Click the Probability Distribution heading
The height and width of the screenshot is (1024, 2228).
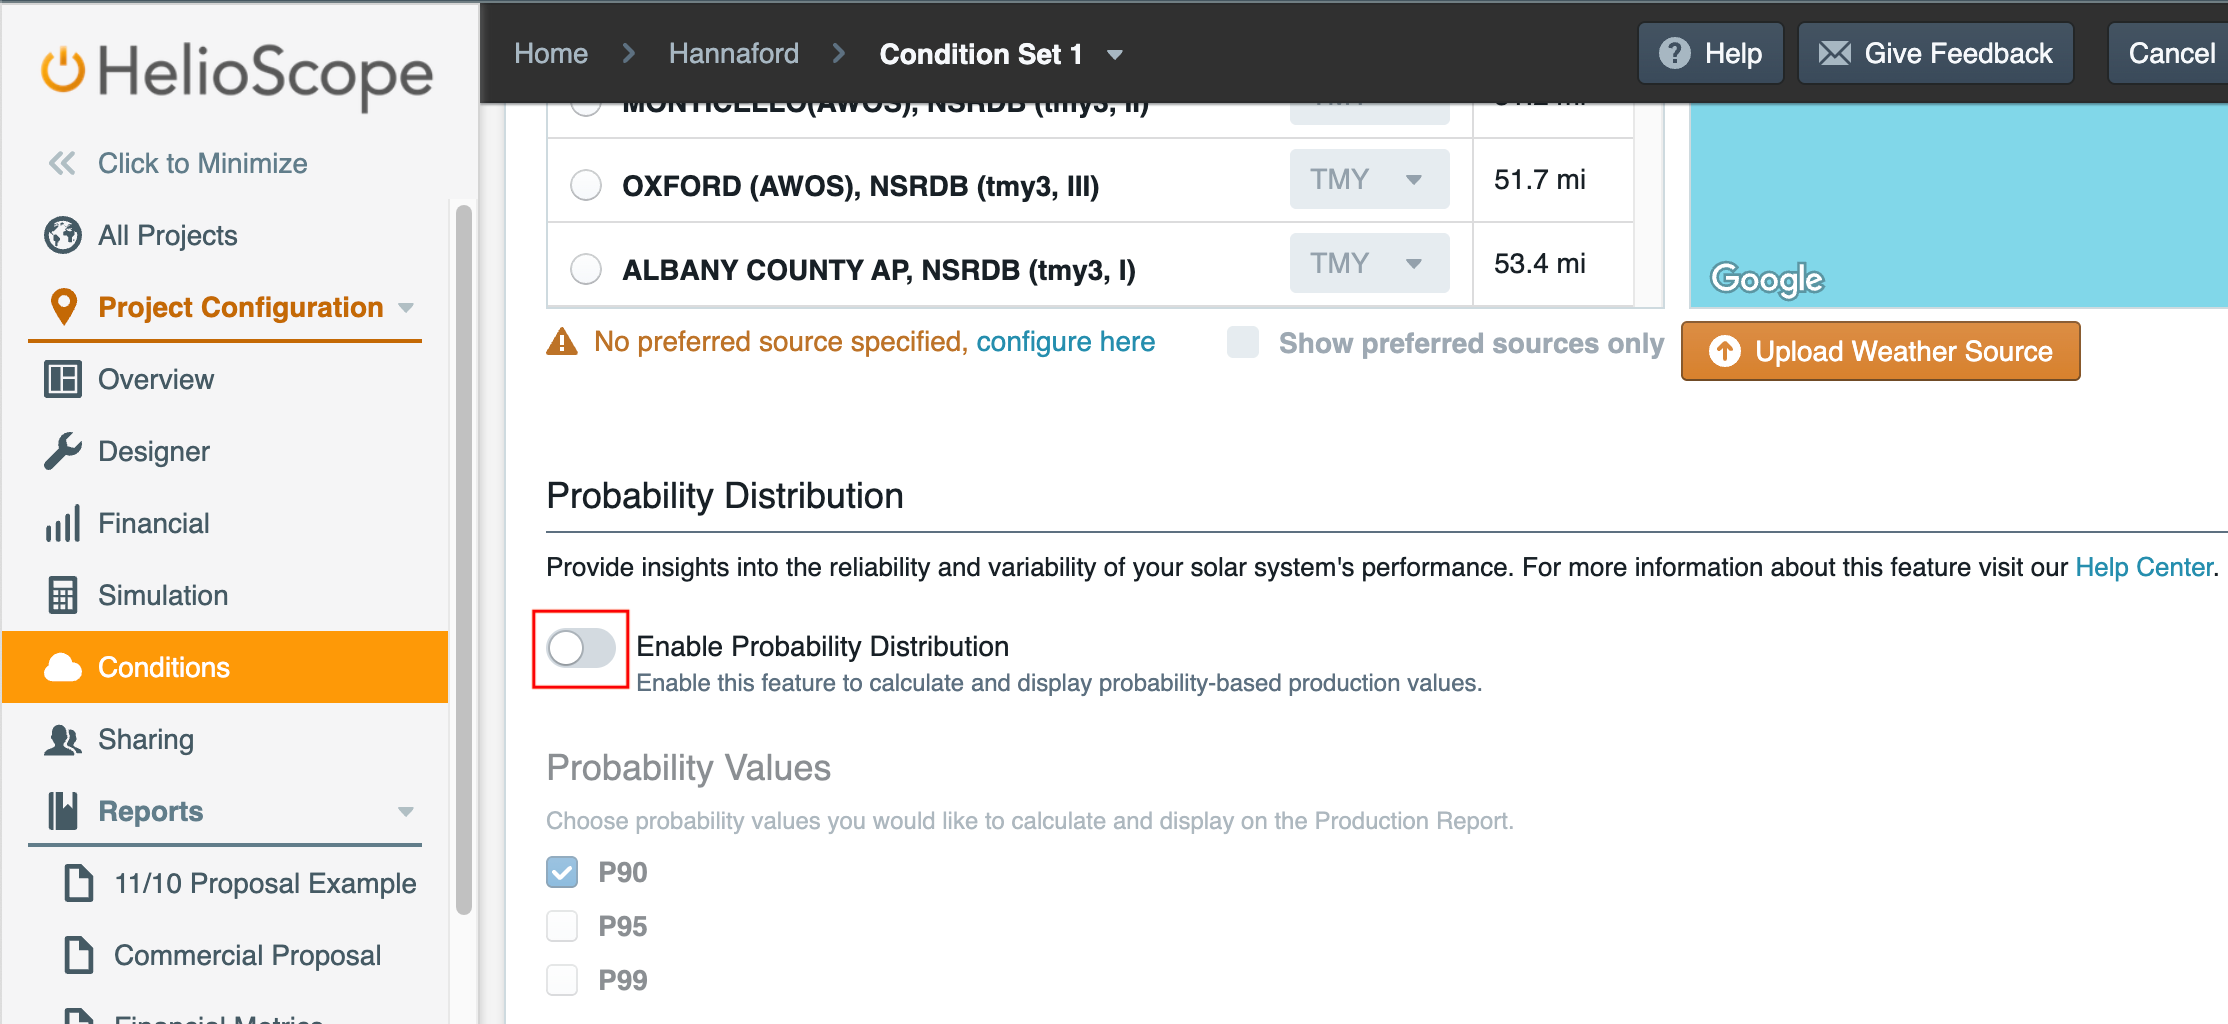[x=725, y=496]
